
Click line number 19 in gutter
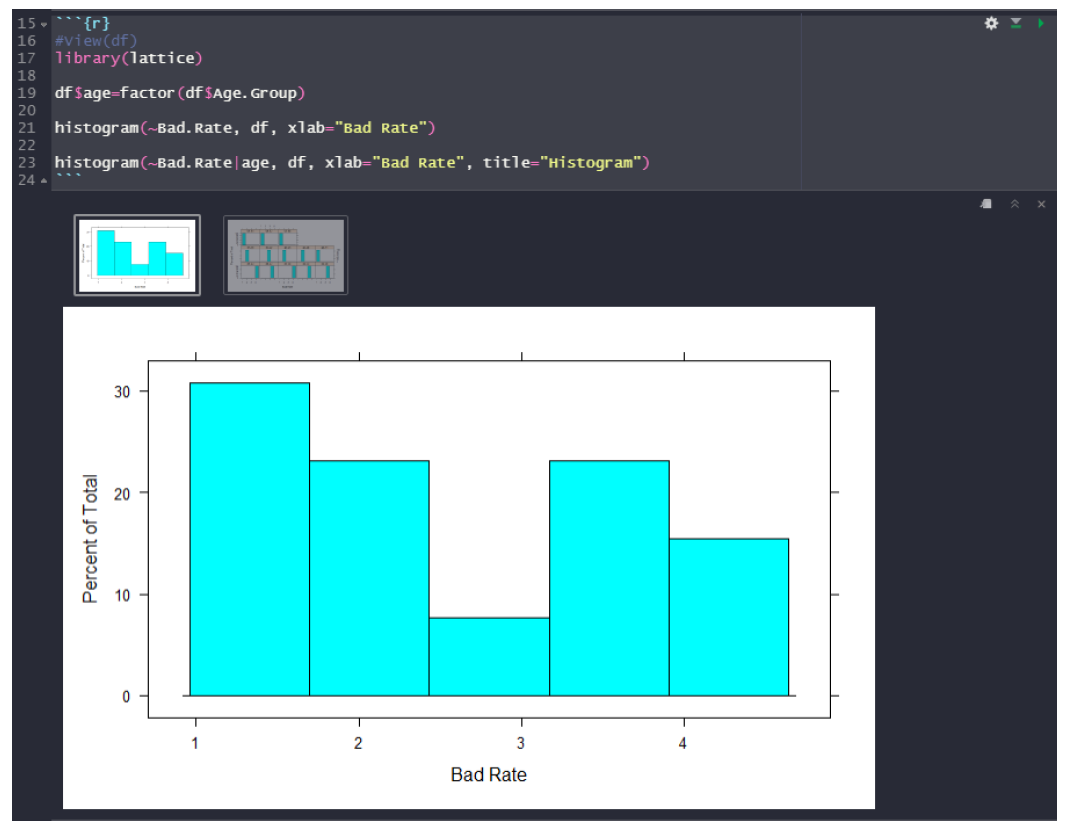[x=27, y=93]
